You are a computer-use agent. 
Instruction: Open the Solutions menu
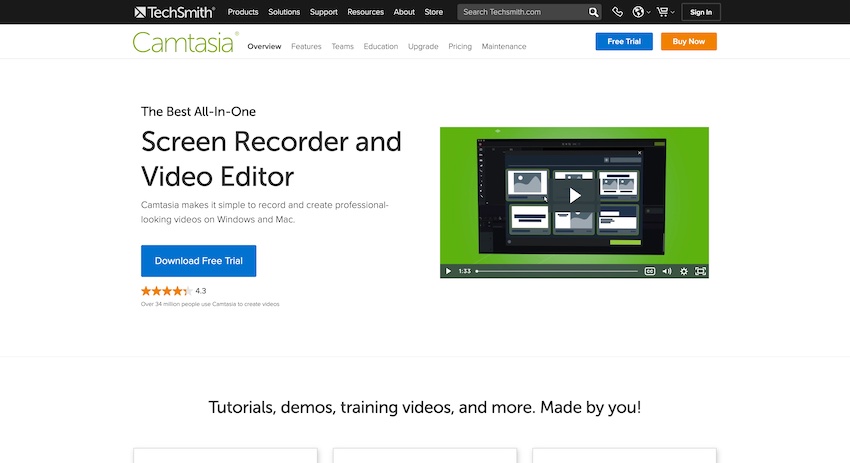pyautogui.click(x=284, y=12)
